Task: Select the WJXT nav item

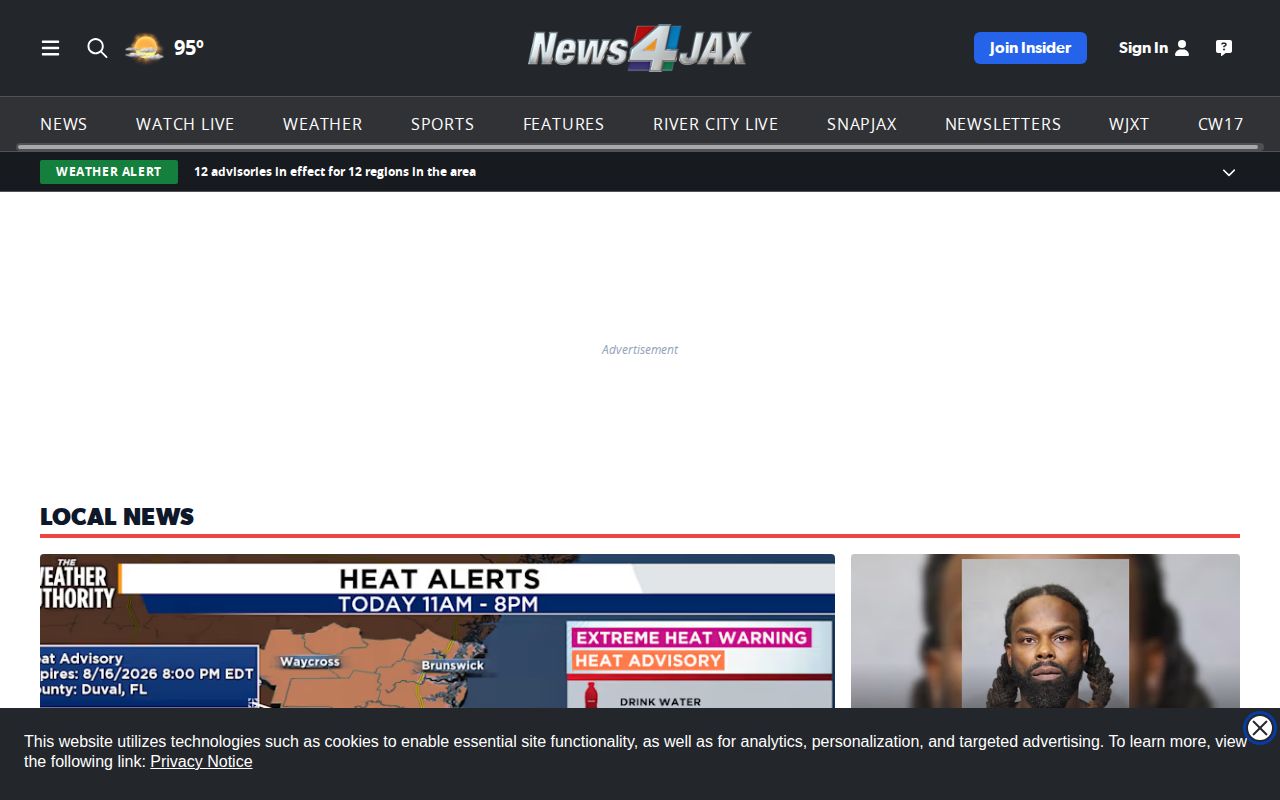Action: pos(1129,124)
